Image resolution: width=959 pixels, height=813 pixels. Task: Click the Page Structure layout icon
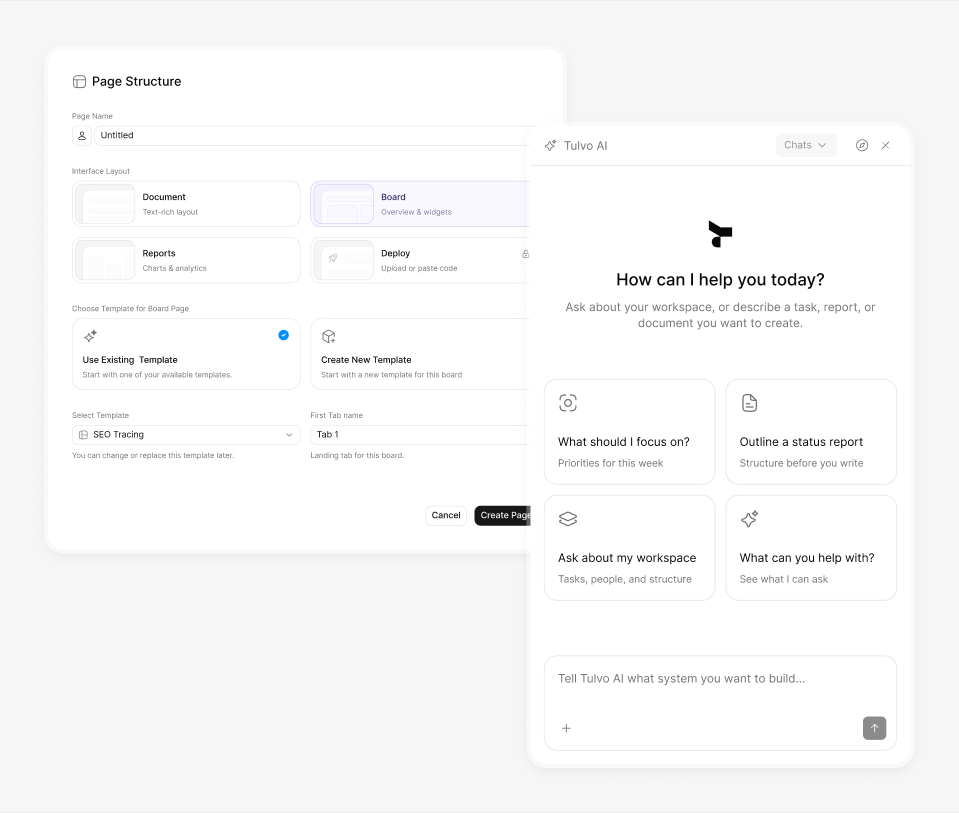[79, 81]
